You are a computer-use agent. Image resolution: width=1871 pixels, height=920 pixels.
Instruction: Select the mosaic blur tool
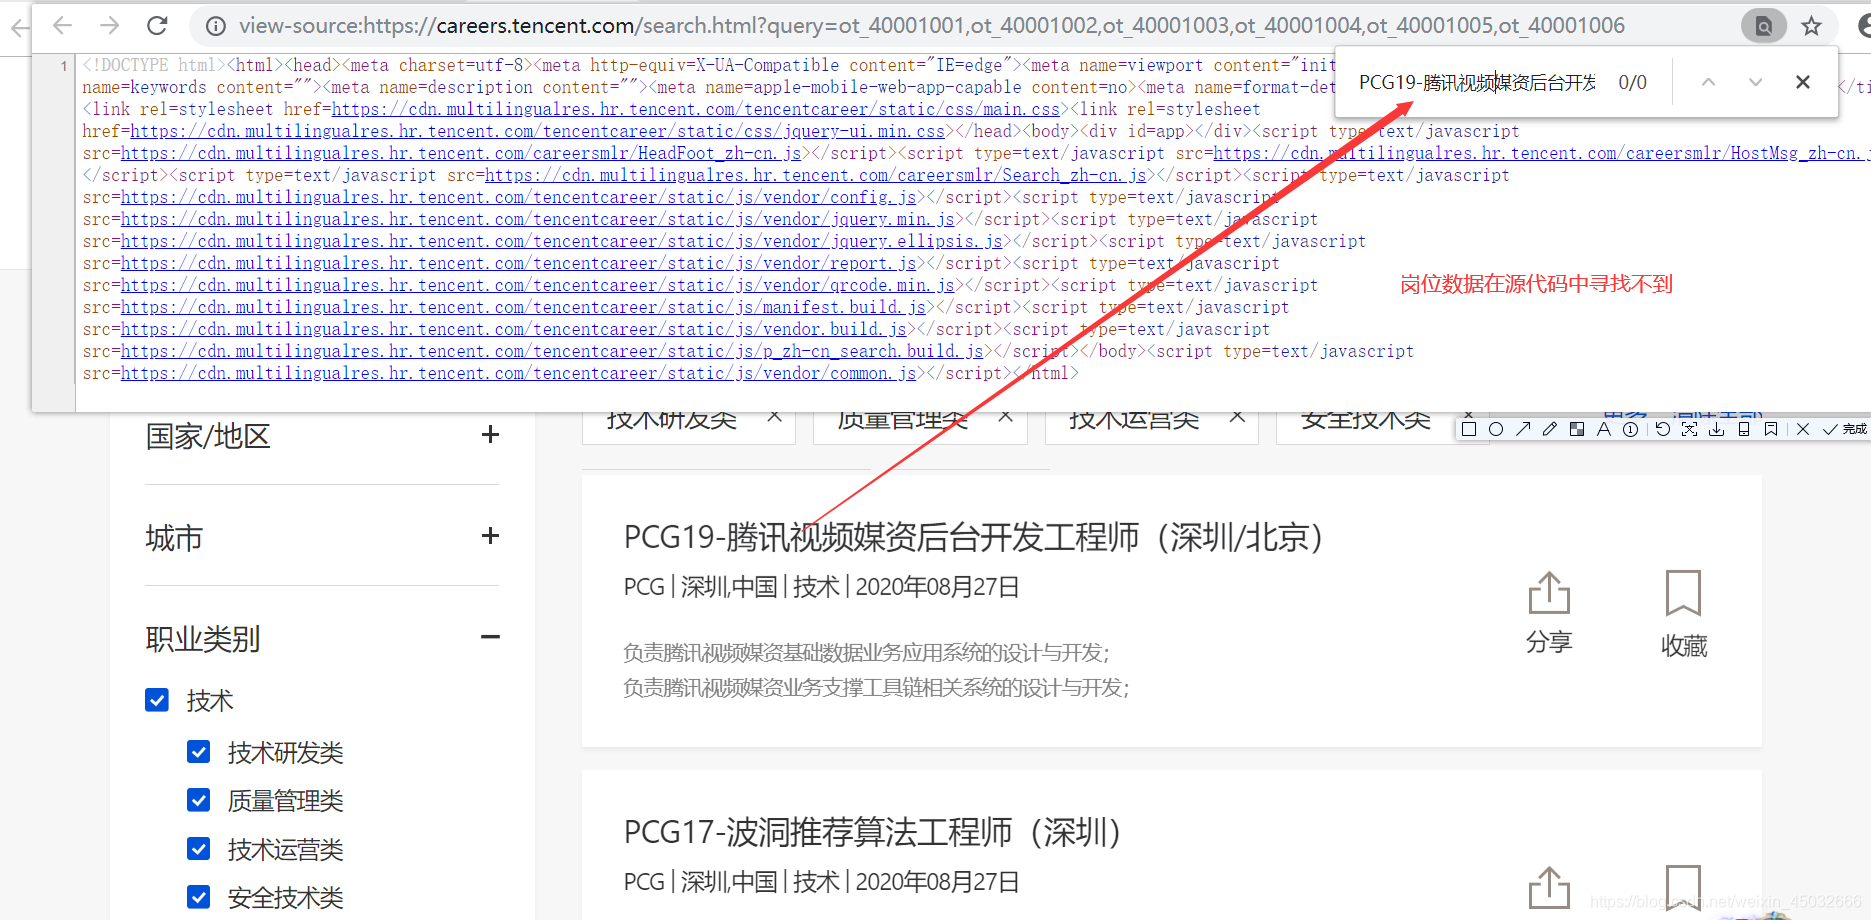(x=1577, y=429)
